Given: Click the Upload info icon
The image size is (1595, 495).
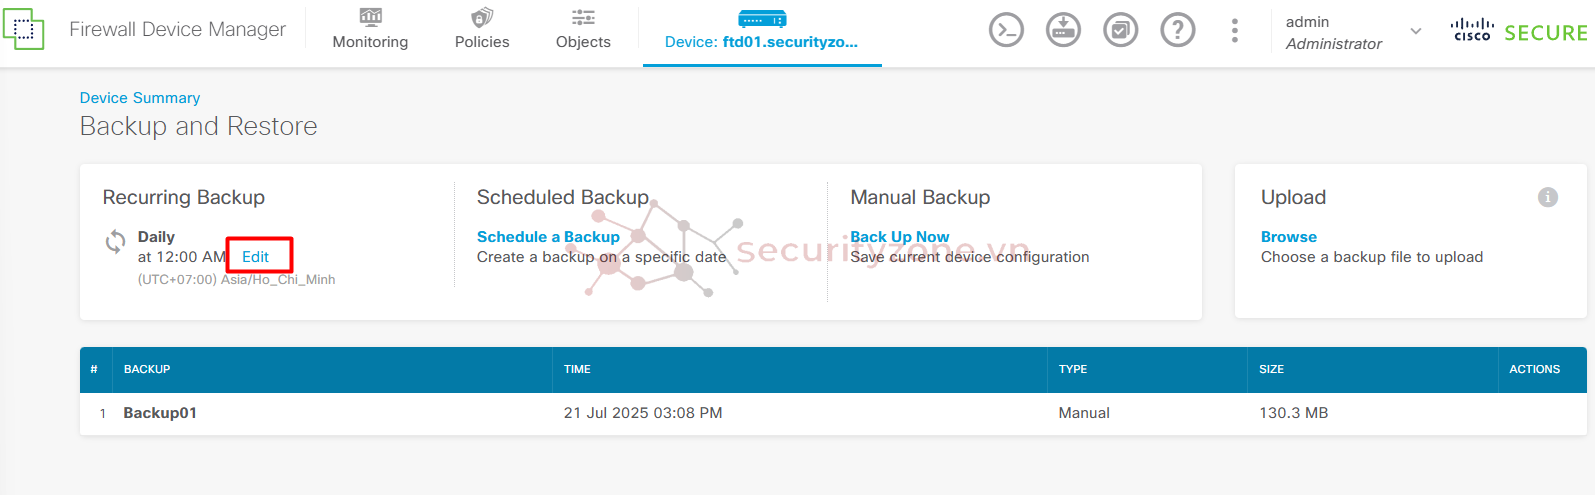Looking at the screenshot, I should tap(1548, 197).
